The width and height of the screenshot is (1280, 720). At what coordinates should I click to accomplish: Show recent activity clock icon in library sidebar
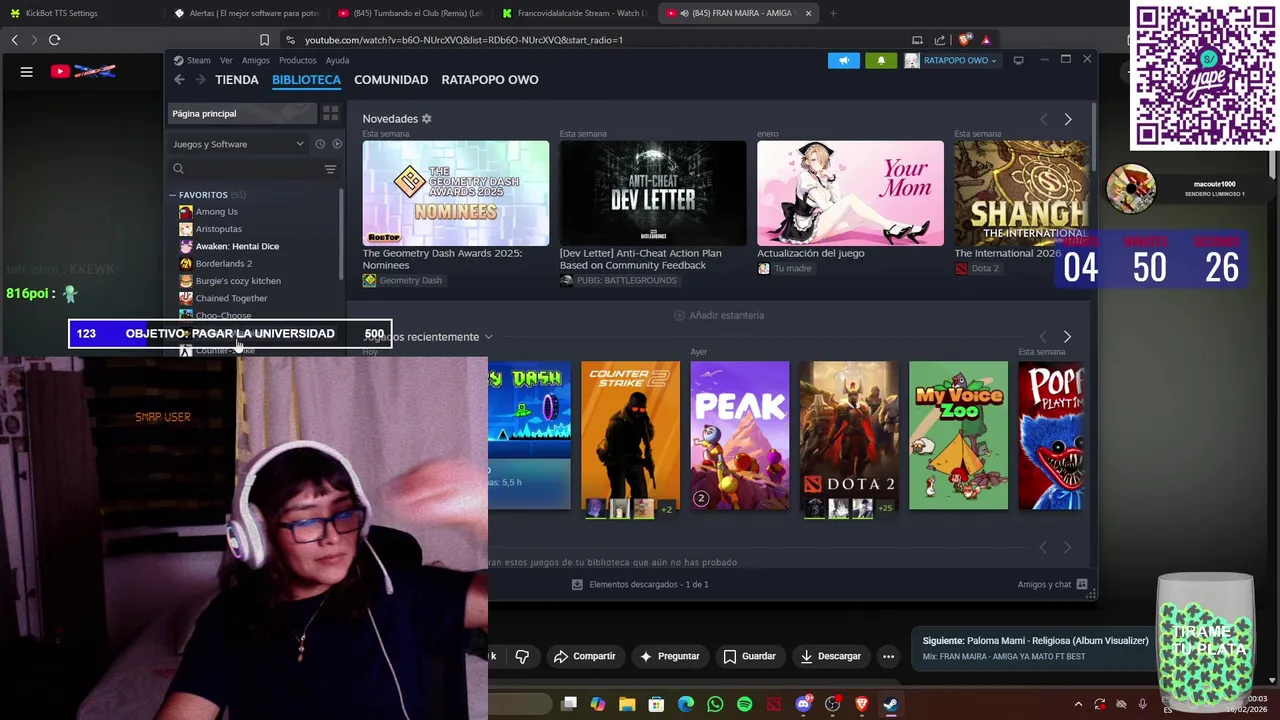(x=320, y=144)
